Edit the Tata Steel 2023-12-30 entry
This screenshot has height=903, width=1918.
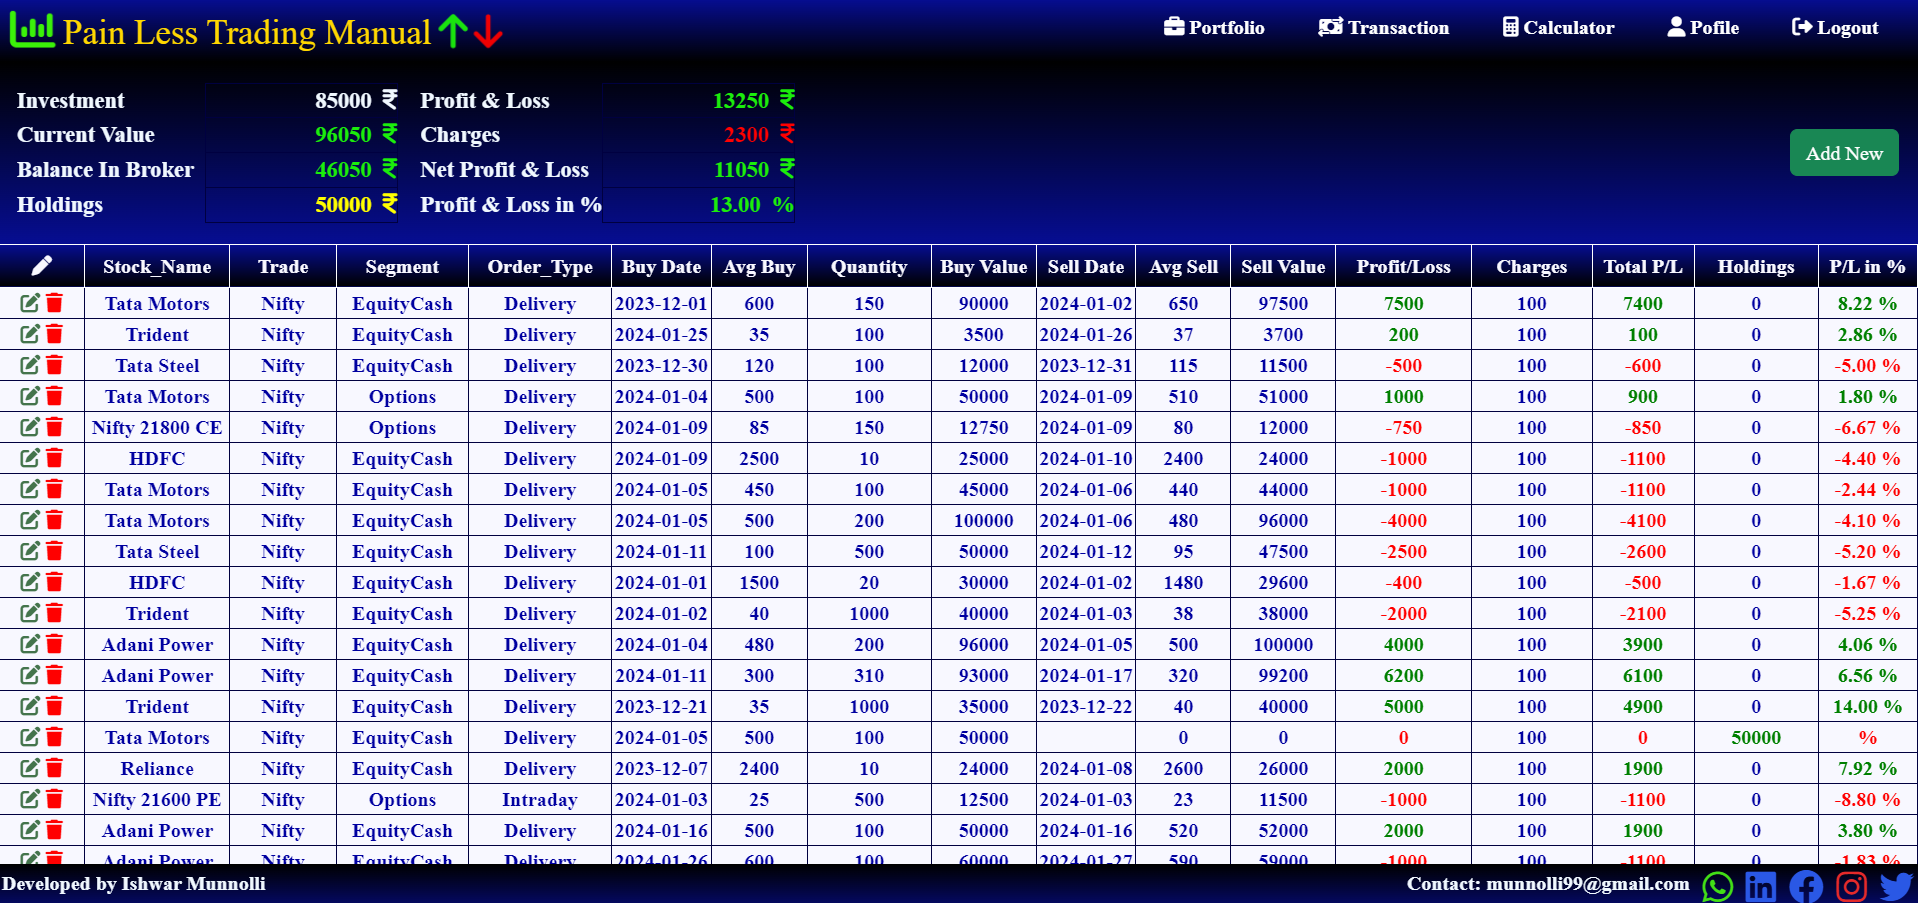[x=30, y=365]
